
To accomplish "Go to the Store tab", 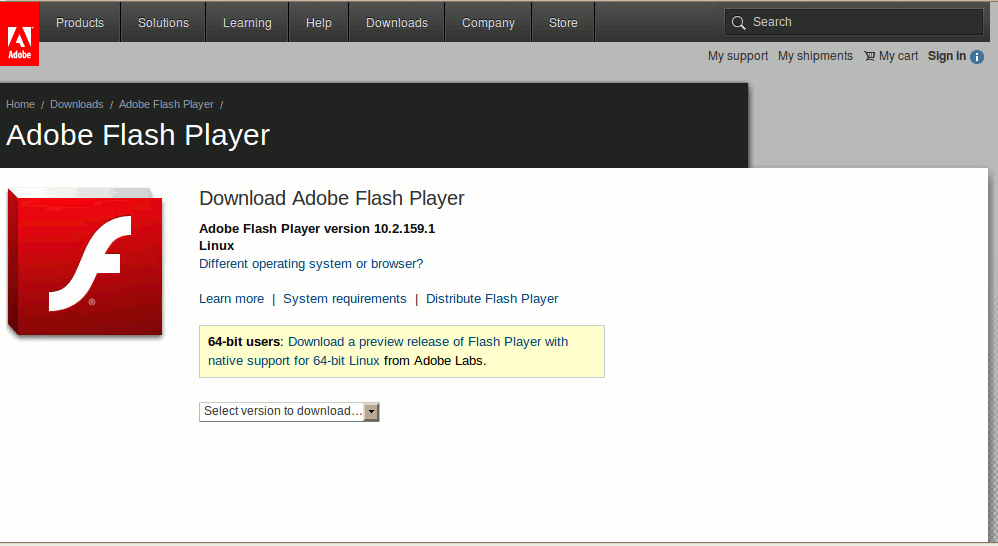I will [x=563, y=22].
